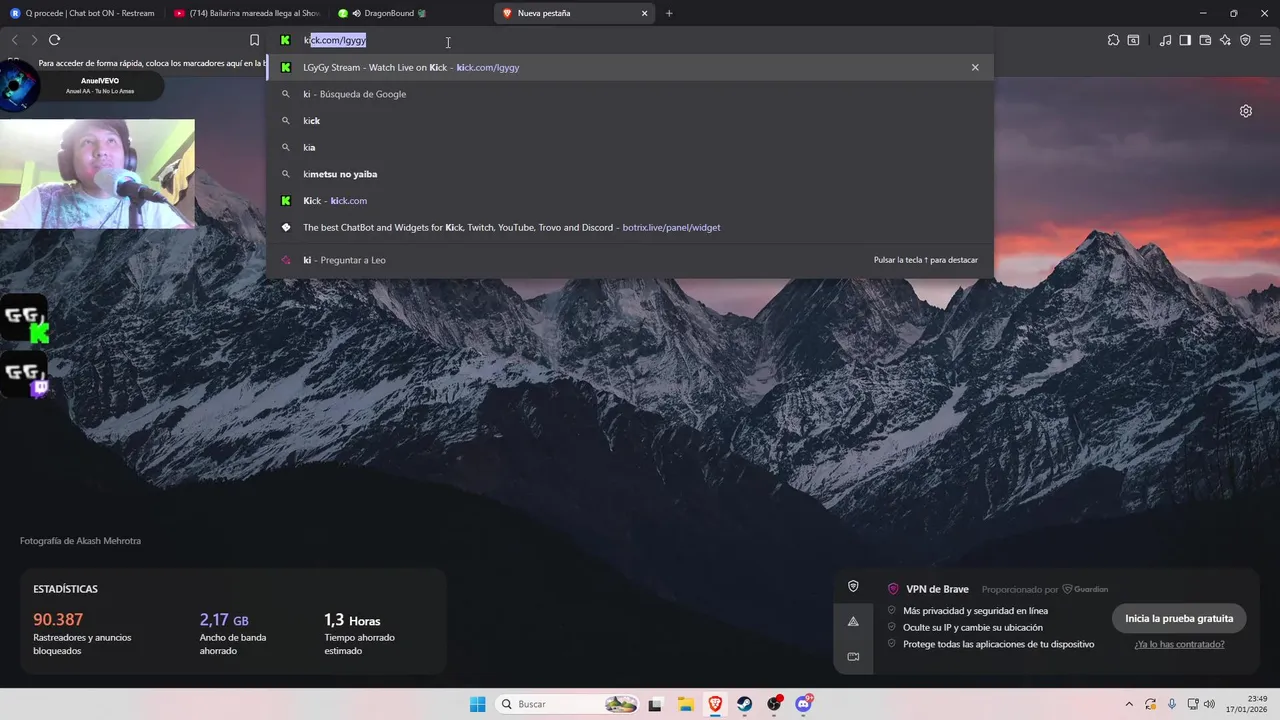
Task: Click the bookmark icon beside the address bar
Action: [254, 40]
